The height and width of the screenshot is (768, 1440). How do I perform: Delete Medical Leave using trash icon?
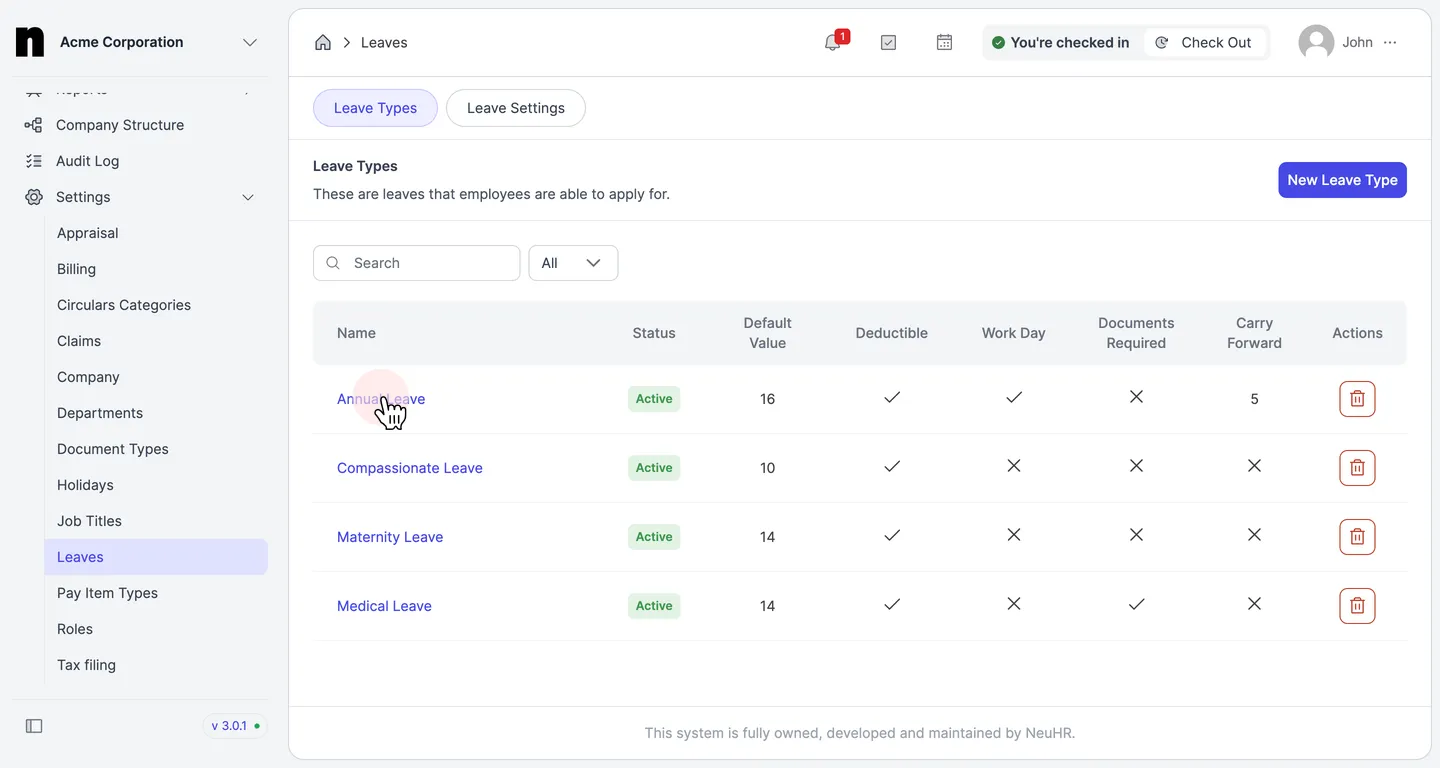pyautogui.click(x=1357, y=606)
